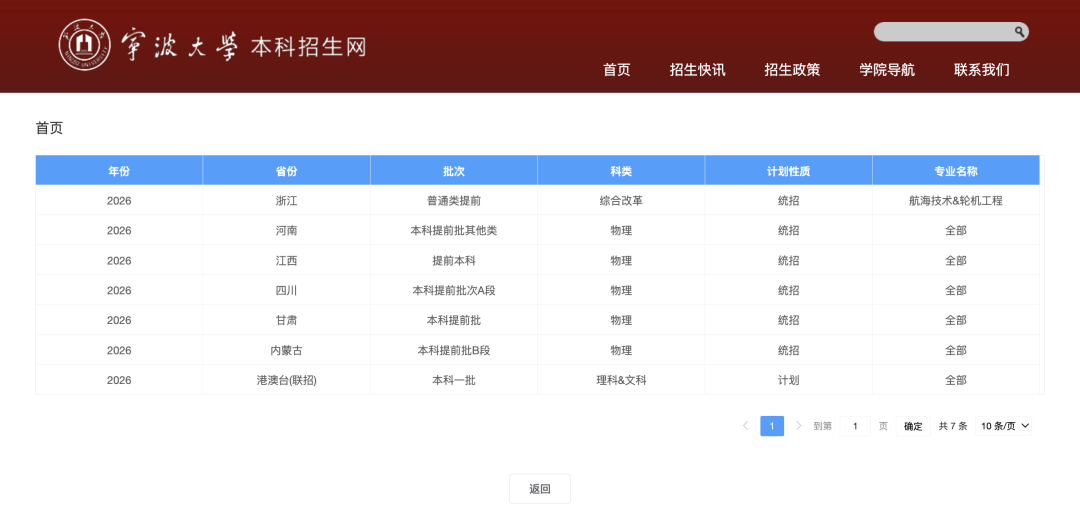This screenshot has height=510, width=1080.
Task: Click the 航海技术&轮机工程 major cell
Action: (956, 201)
